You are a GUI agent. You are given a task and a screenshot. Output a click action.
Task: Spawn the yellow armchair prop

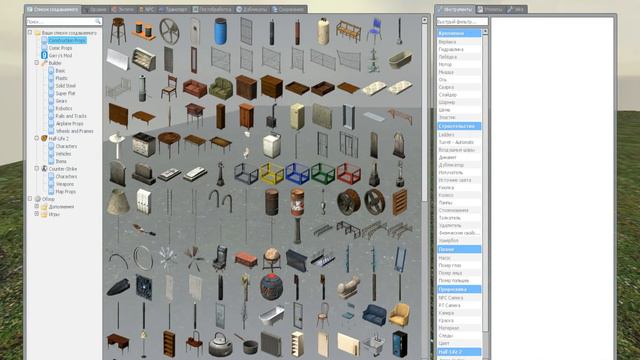[x=400, y=316]
